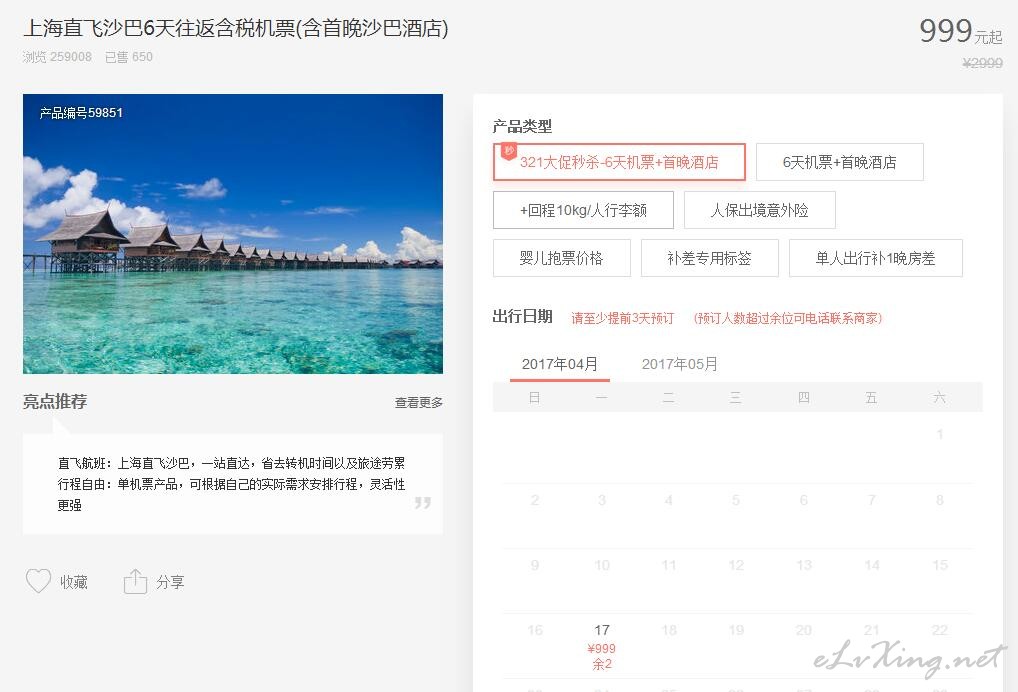The width and height of the screenshot is (1018, 692).
Task: Click the share upload icon
Action: point(135,581)
